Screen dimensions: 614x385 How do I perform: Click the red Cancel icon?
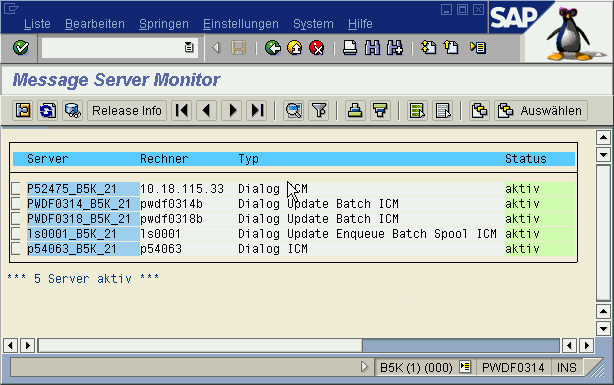317,48
